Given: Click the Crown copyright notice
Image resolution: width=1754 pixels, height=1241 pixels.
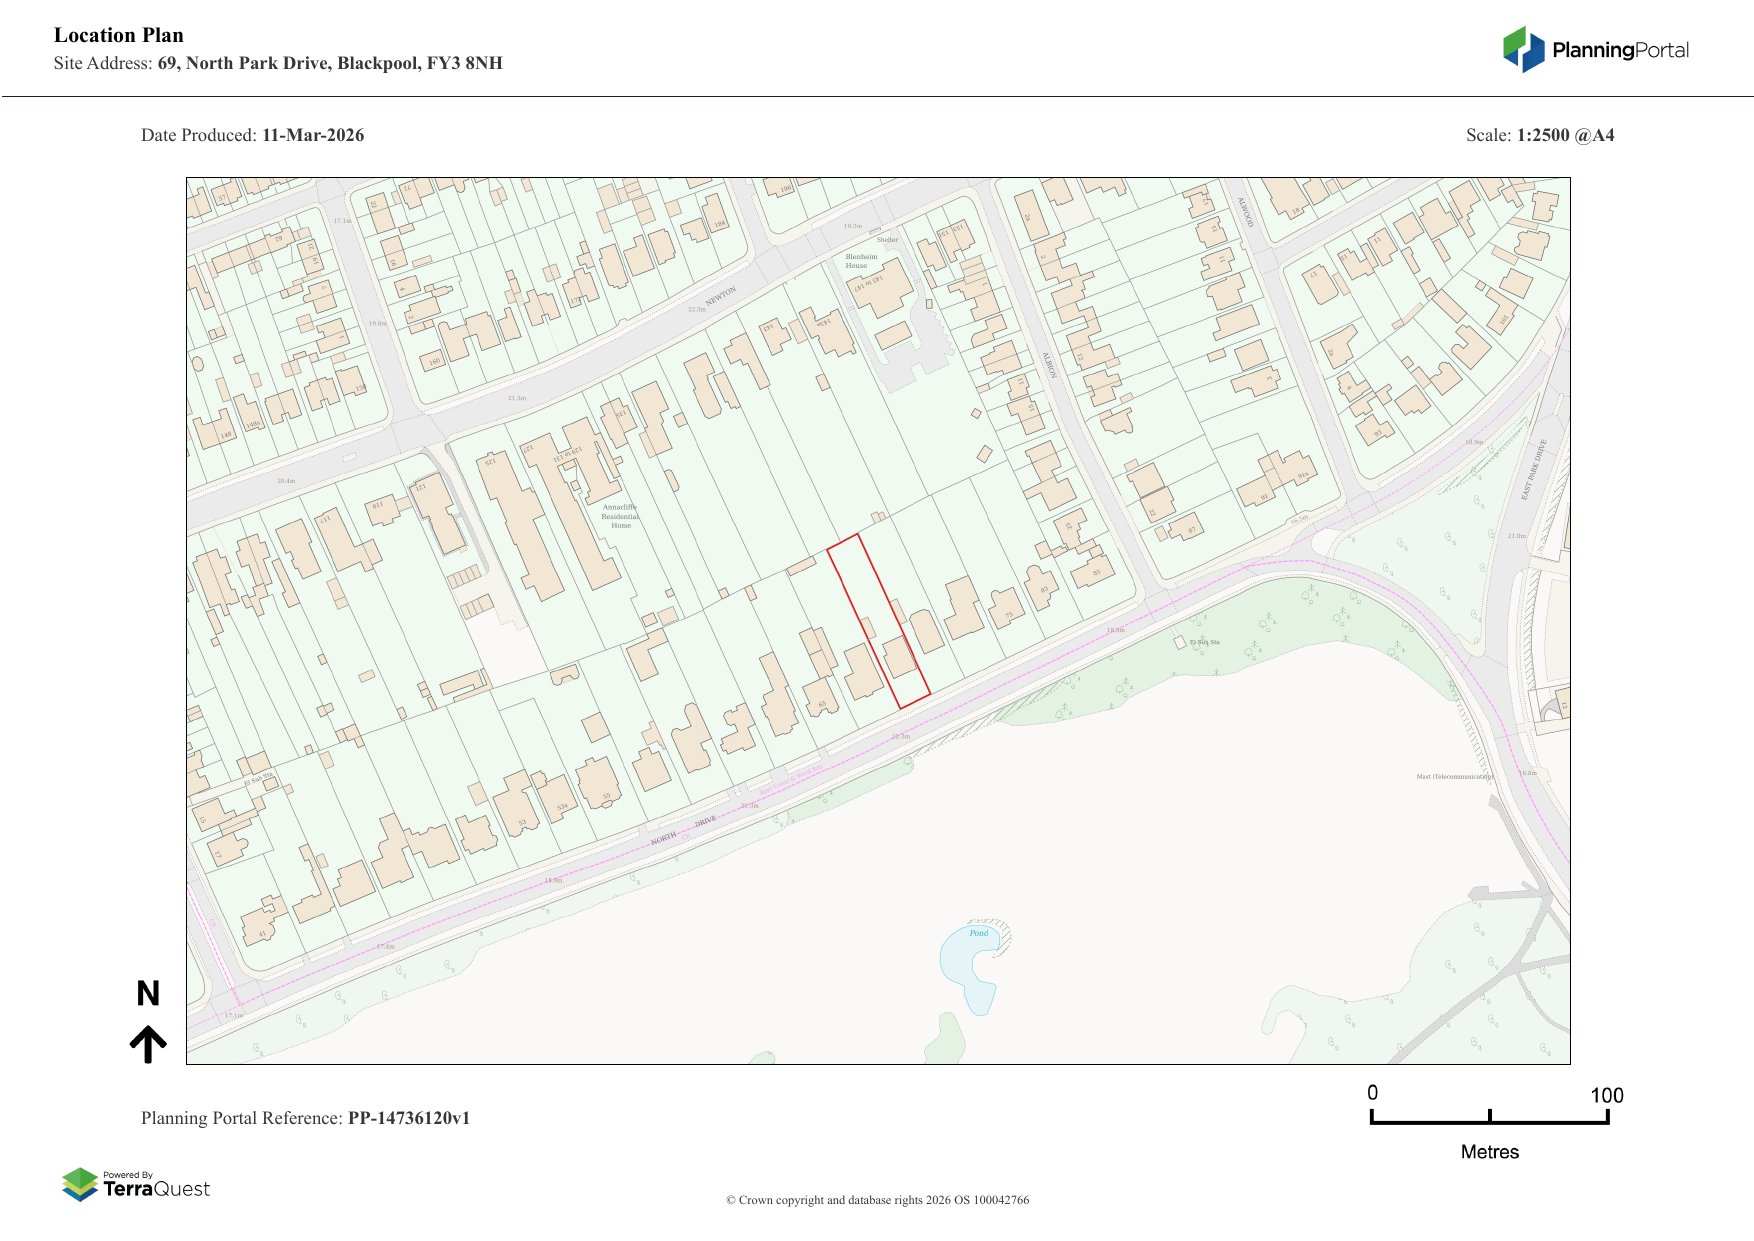Looking at the screenshot, I should [877, 1200].
